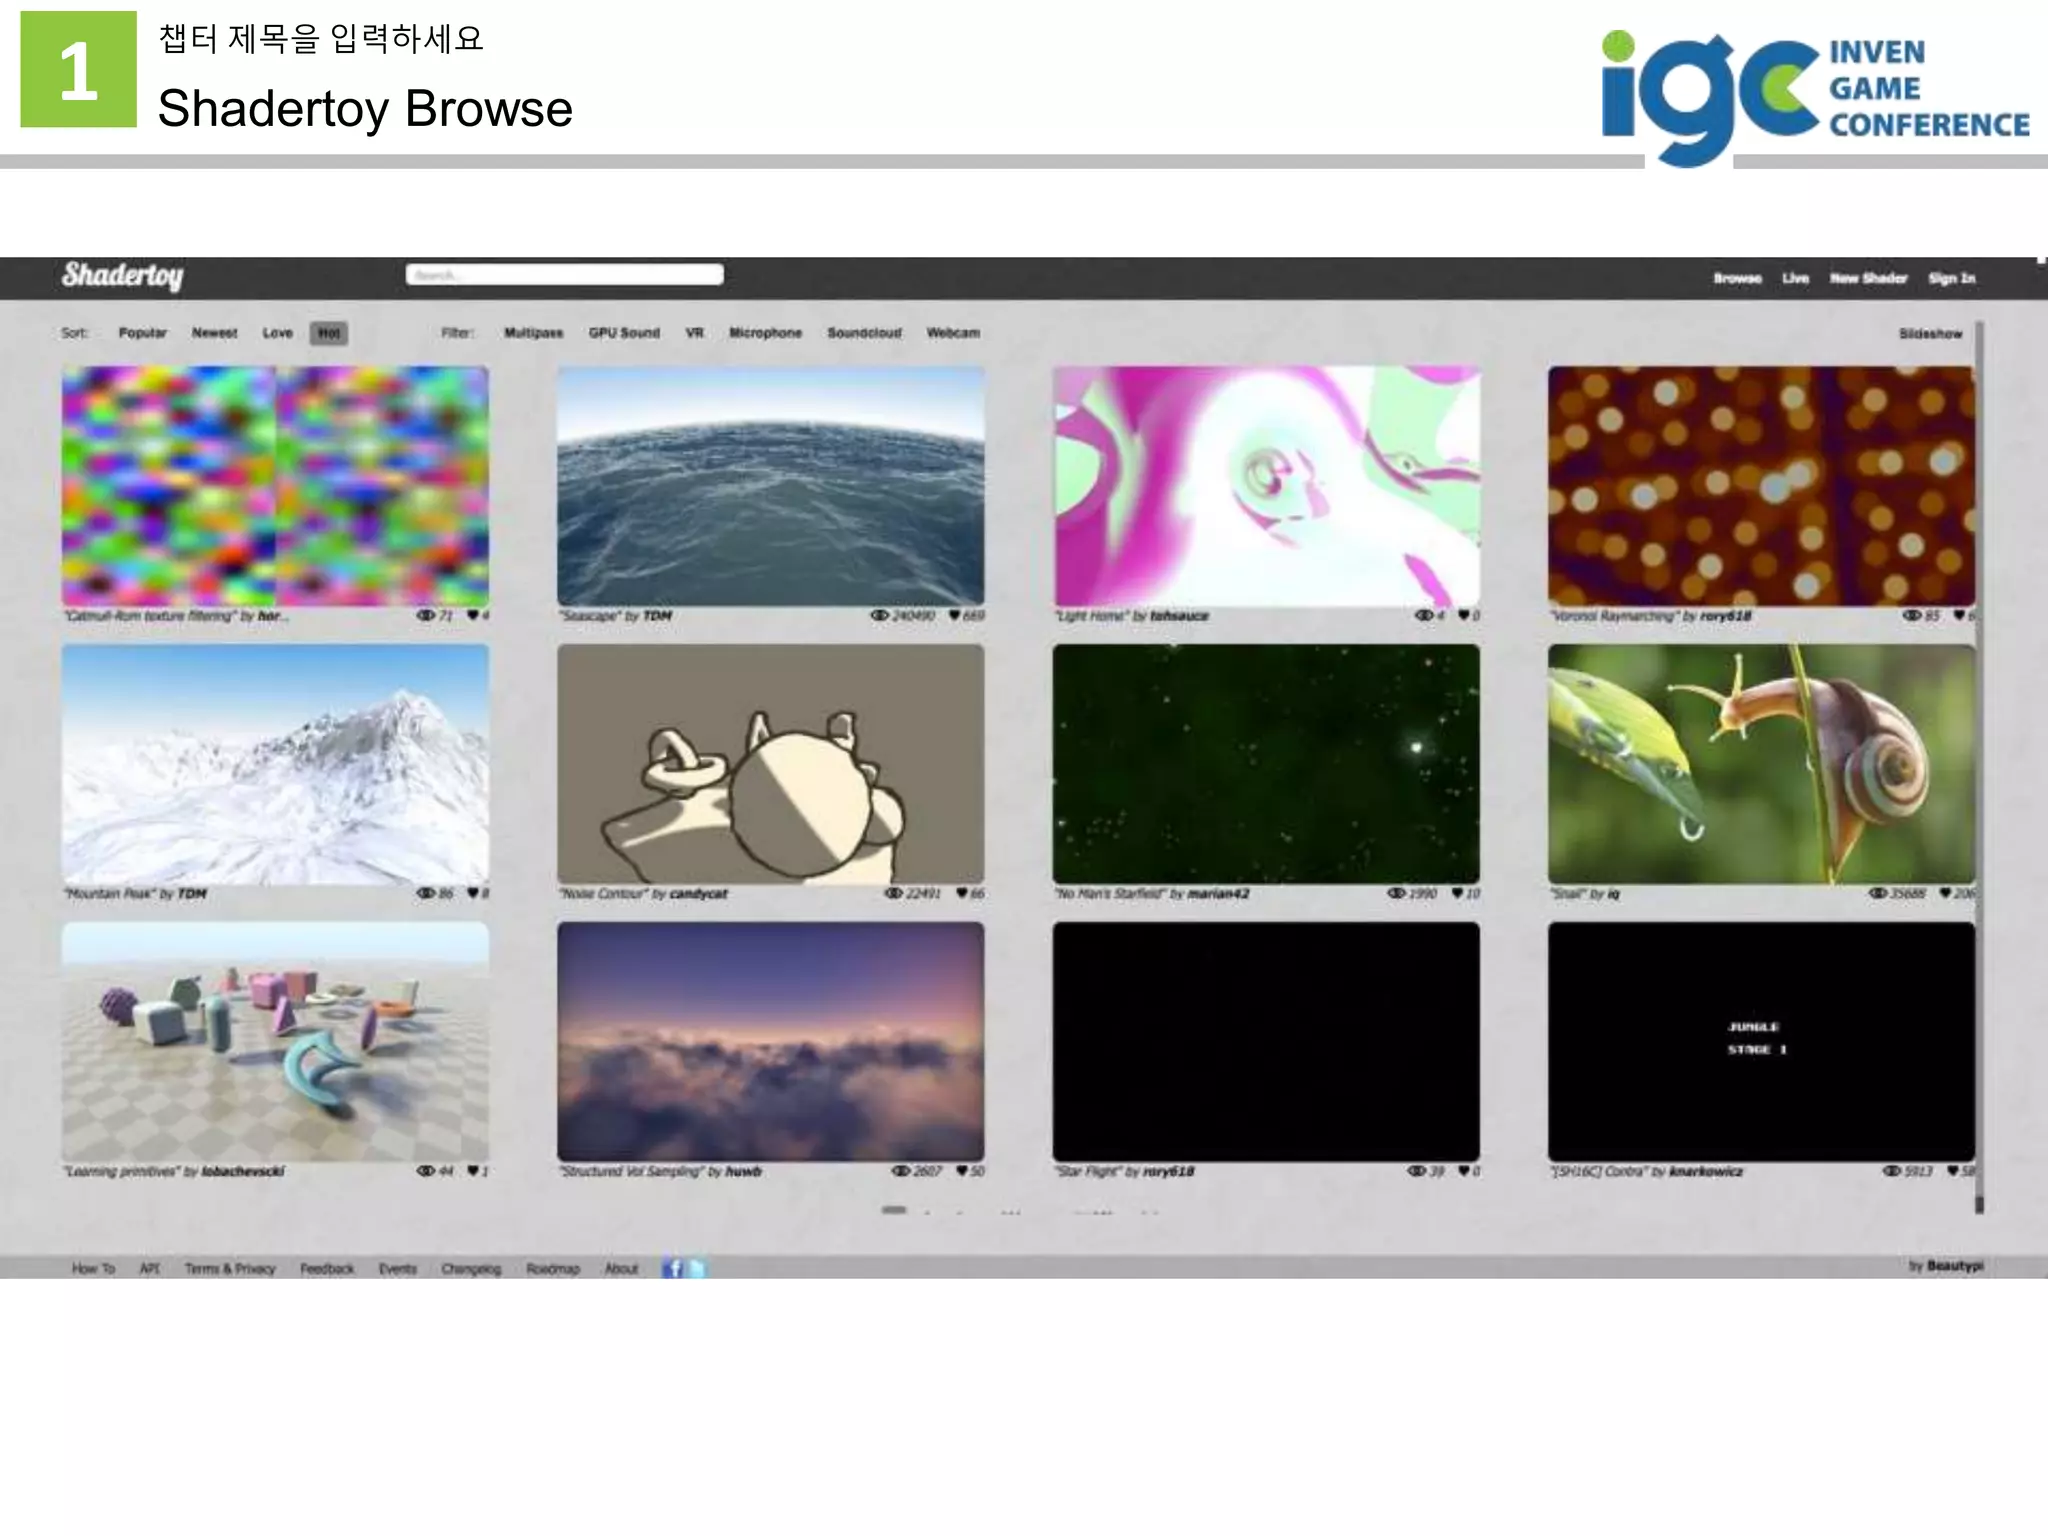Open the Noise Contour cartoon thumbnail
The width and height of the screenshot is (2048, 1536).
(x=770, y=763)
